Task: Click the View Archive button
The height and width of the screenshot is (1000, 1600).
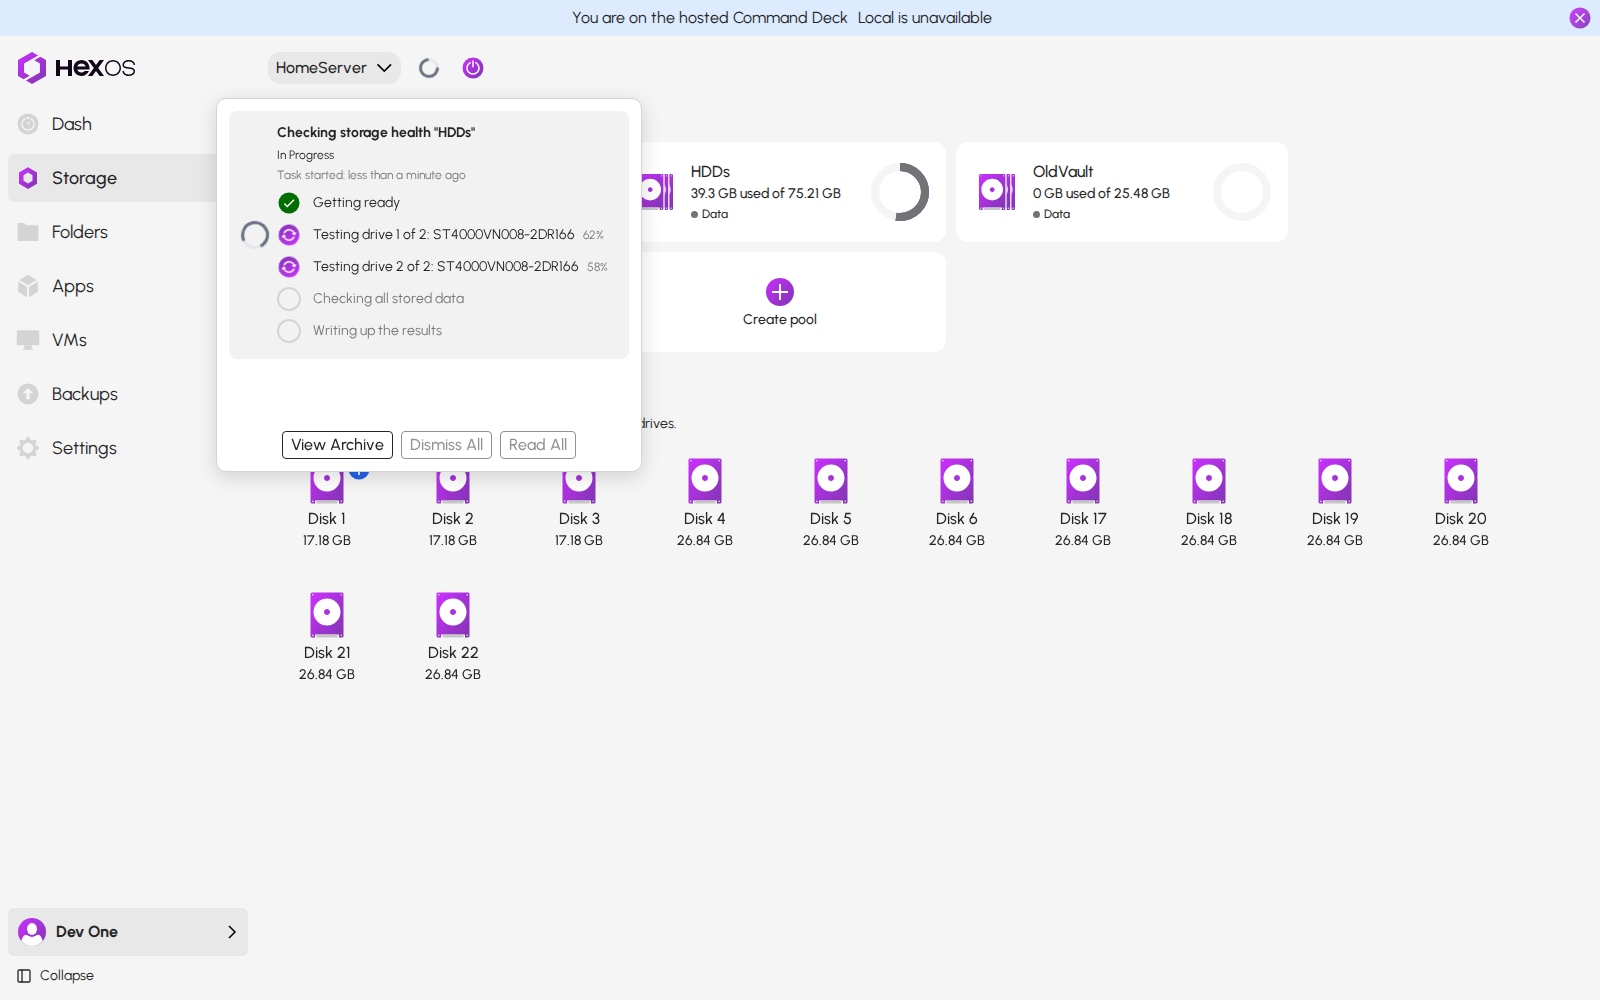Action: [x=337, y=445]
